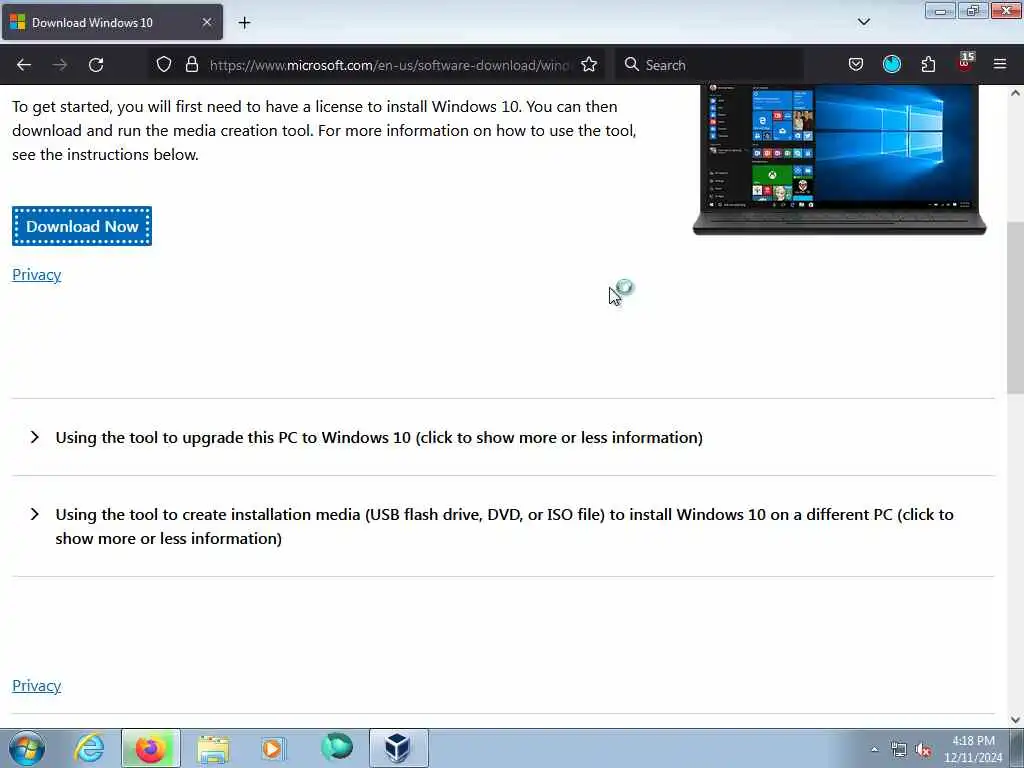Open the Extensions puzzle icon
The image size is (1024, 768).
tap(928, 64)
